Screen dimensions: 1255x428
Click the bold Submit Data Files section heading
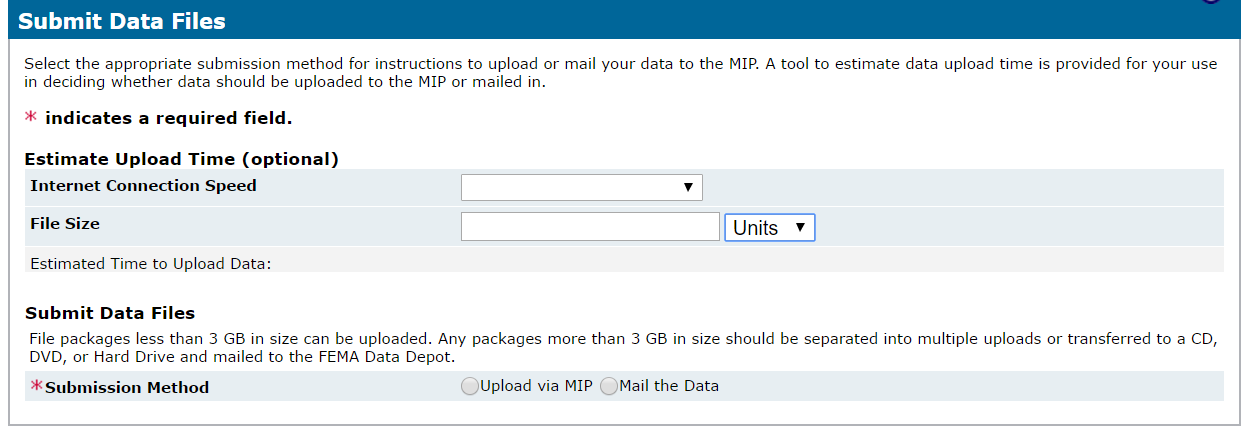110,313
